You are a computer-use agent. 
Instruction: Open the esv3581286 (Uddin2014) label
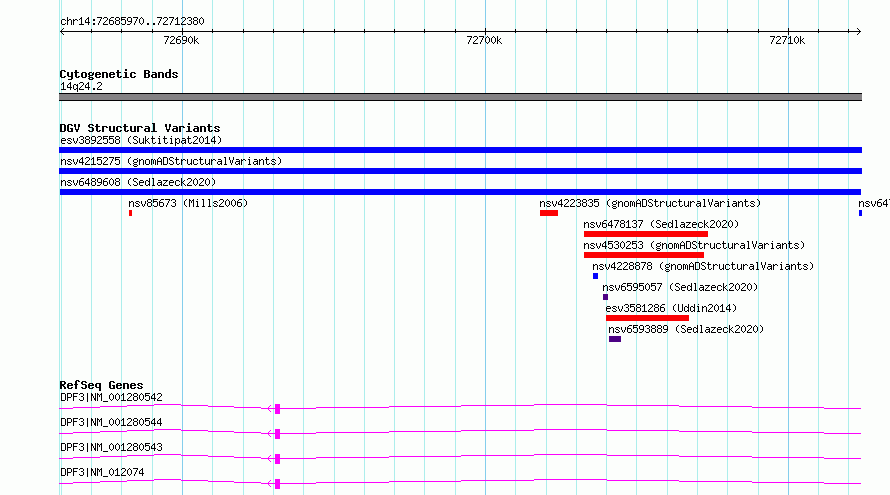point(671,308)
